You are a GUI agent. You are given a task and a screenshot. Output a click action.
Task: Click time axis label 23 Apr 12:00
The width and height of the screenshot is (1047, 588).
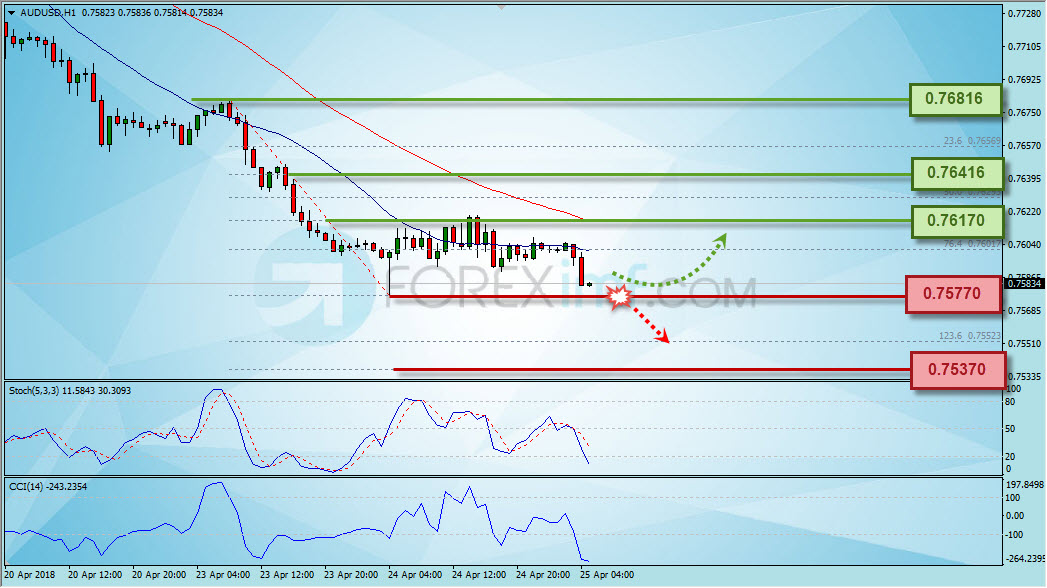coord(287,575)
